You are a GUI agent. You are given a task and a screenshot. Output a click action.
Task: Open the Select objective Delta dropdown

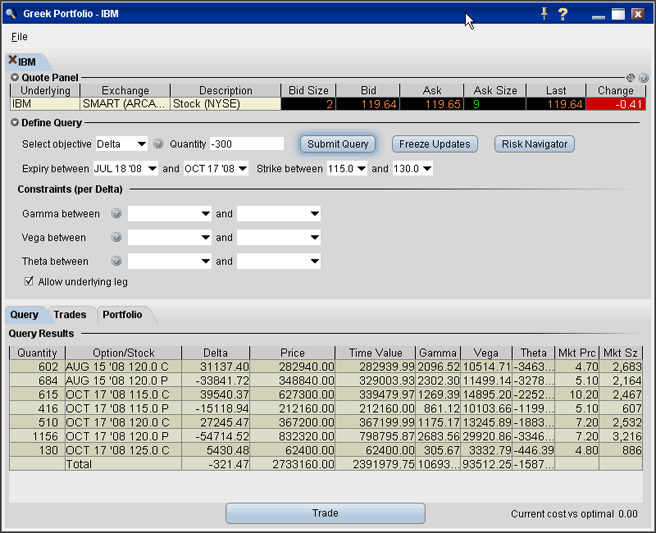[121, 144]
